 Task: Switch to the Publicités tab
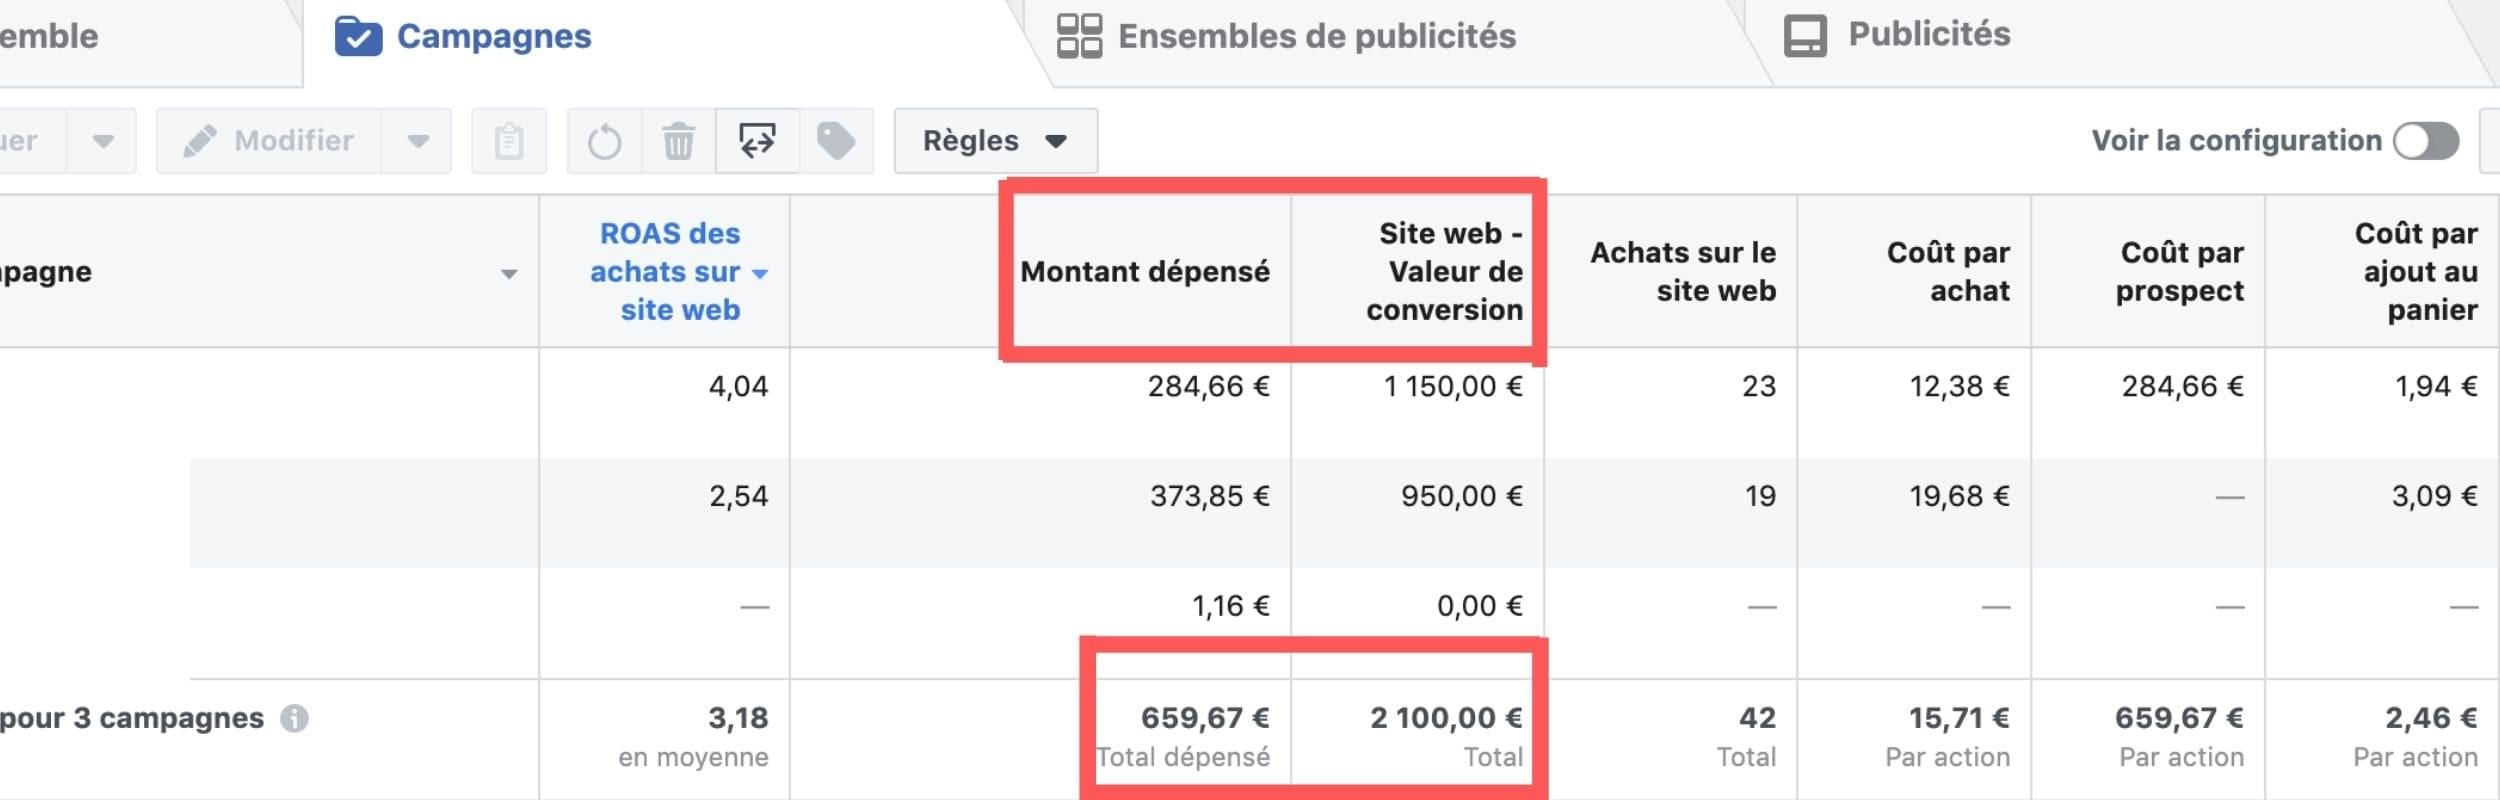point(1928,34)
